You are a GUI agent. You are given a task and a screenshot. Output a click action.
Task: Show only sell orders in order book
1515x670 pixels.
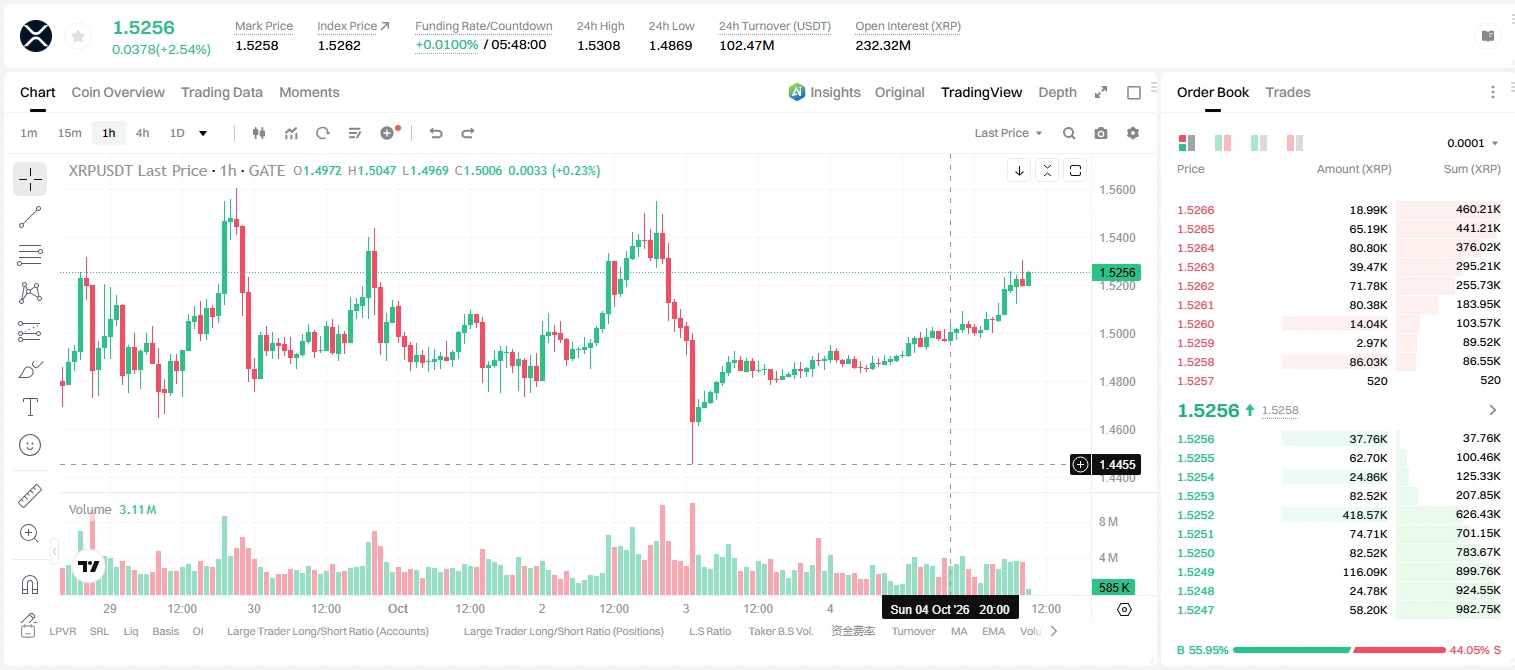tap(1295, 143)
